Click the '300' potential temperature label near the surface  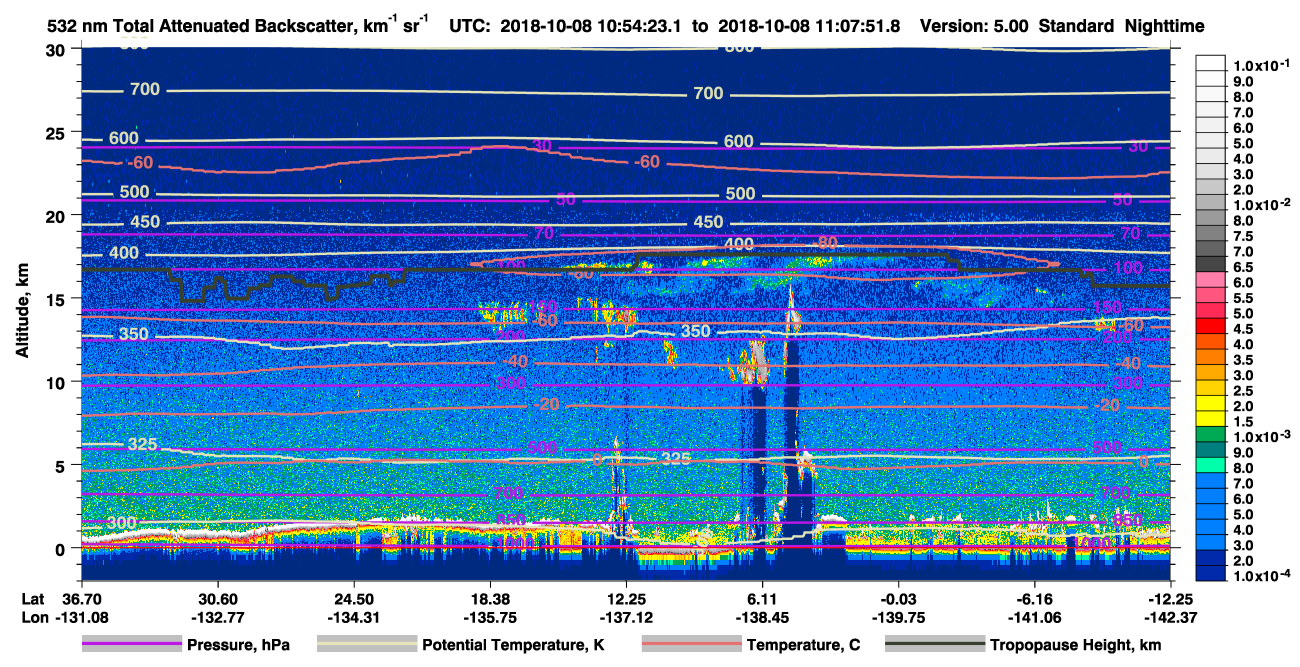[122, 523]
